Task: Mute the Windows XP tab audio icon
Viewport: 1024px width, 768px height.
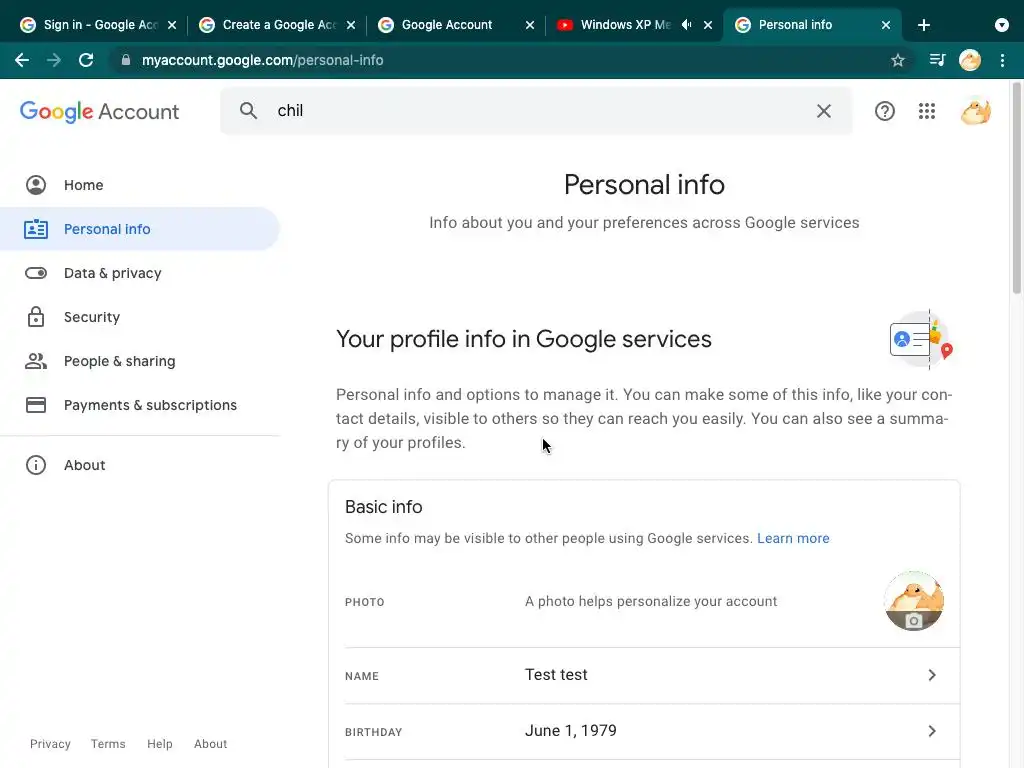Action: click(x=687, y=25)
